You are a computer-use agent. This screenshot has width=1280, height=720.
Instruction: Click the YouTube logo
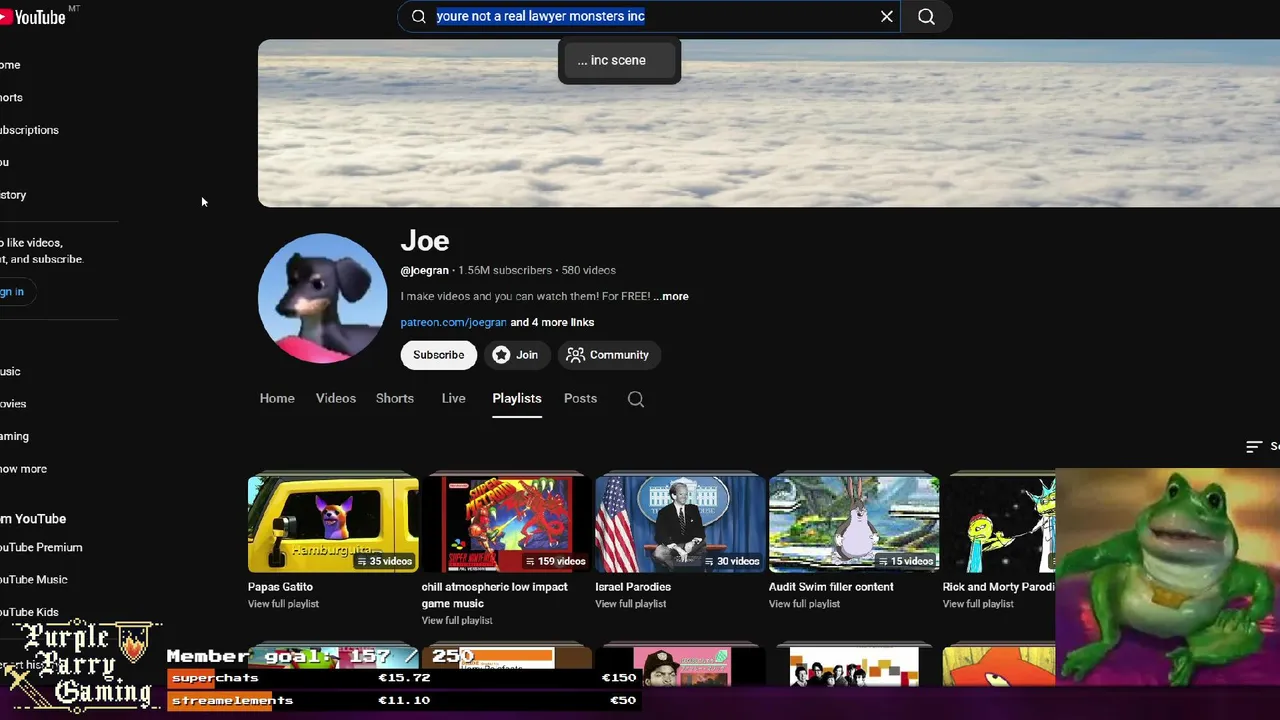[33, 16]
